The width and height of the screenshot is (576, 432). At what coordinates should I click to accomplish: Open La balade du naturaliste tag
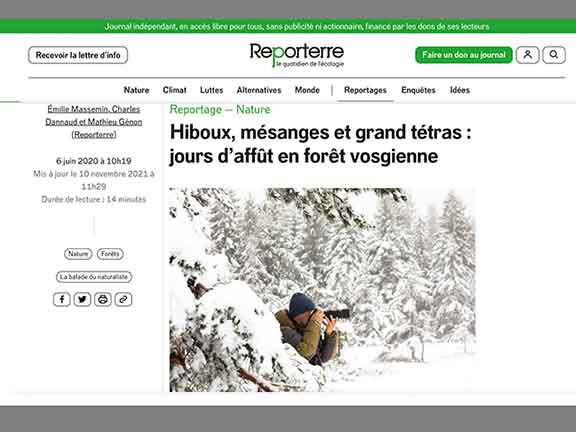tap(94, 277)
